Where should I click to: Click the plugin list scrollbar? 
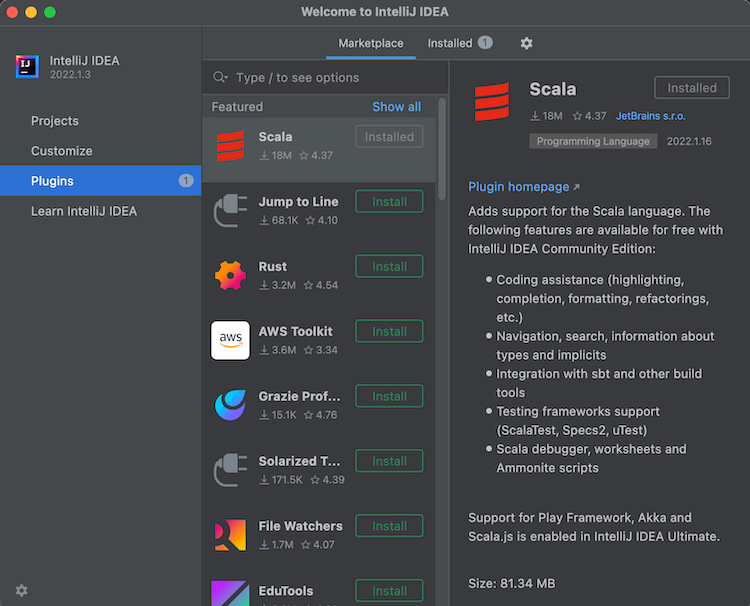442,149
